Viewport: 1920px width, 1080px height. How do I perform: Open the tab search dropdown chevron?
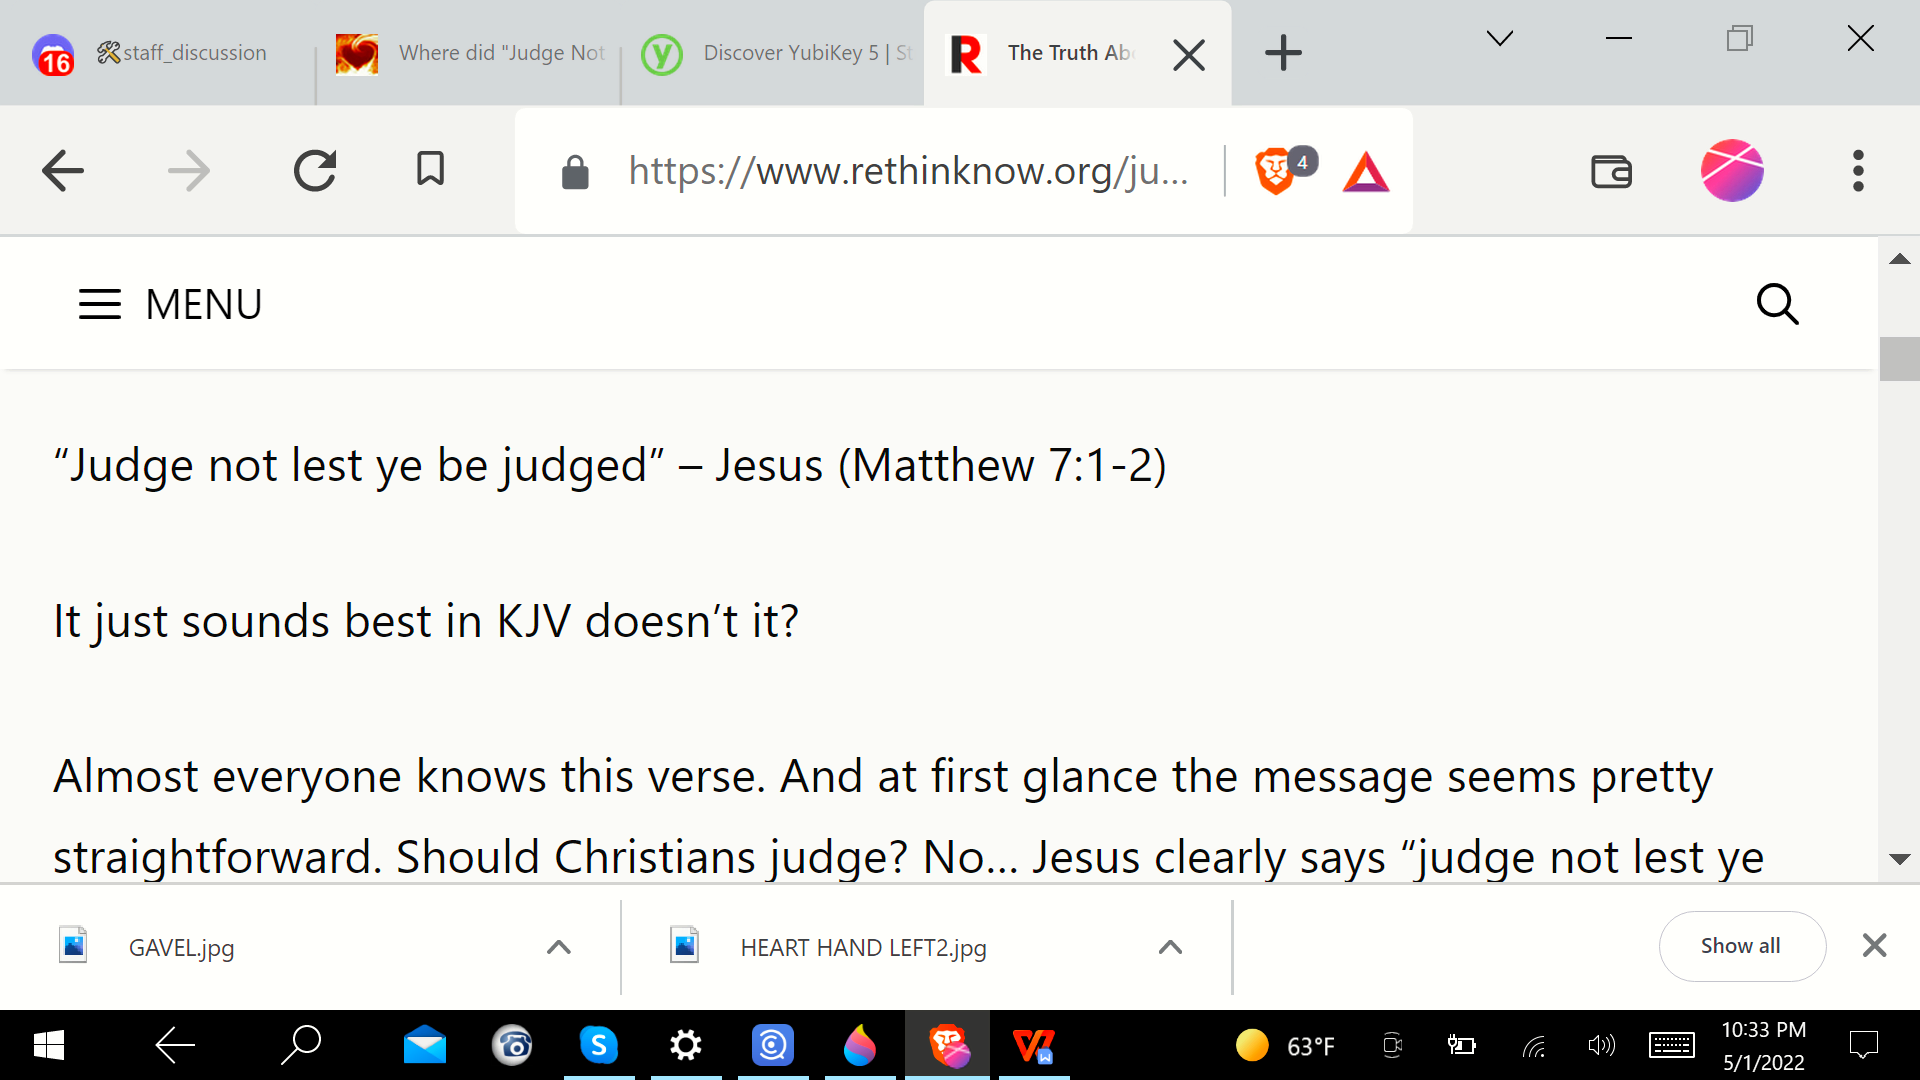(x=1499, y=39)
